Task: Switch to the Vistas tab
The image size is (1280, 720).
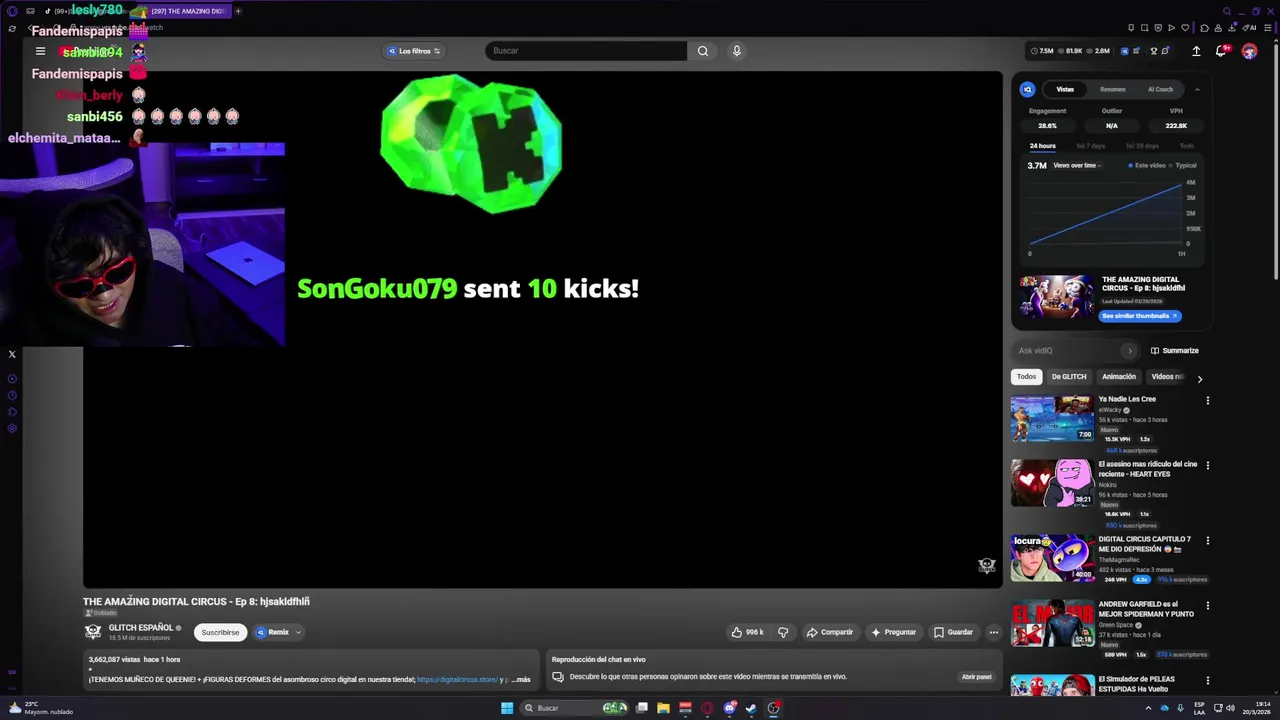Action: [x=1065, y=89]
